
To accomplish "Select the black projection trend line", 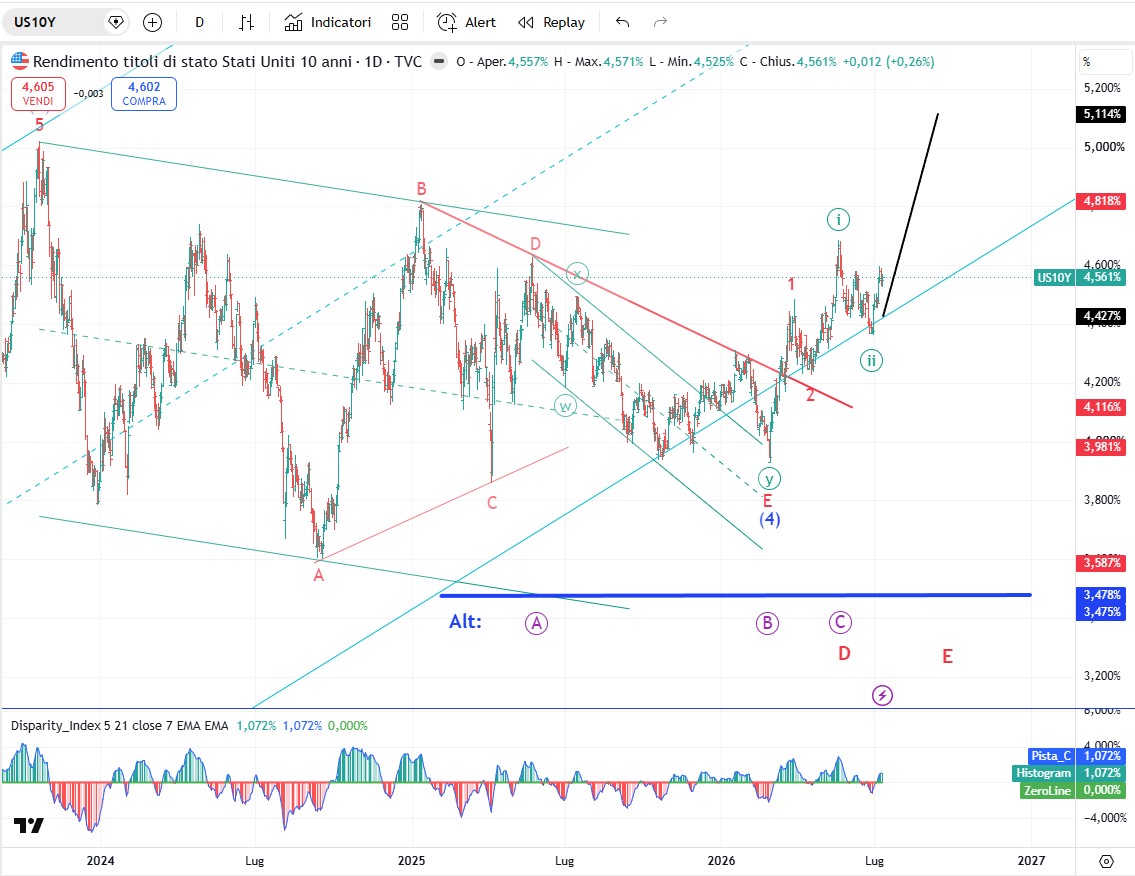I will tap(911, 214).
